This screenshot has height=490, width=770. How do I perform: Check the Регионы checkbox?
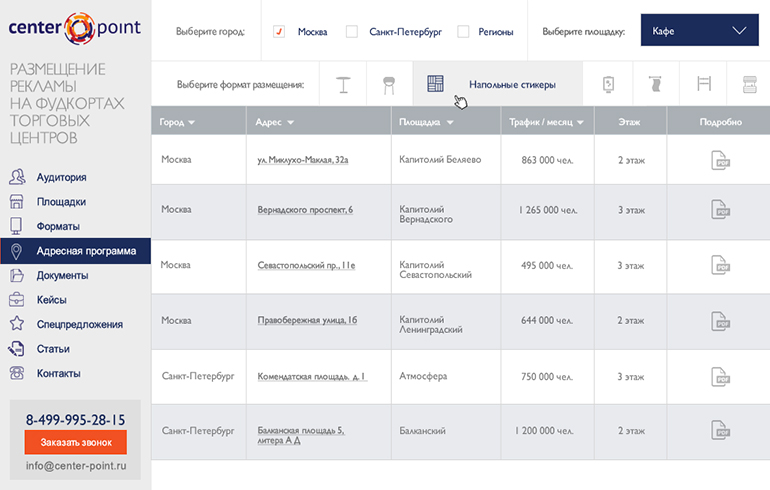coord(463,31)
